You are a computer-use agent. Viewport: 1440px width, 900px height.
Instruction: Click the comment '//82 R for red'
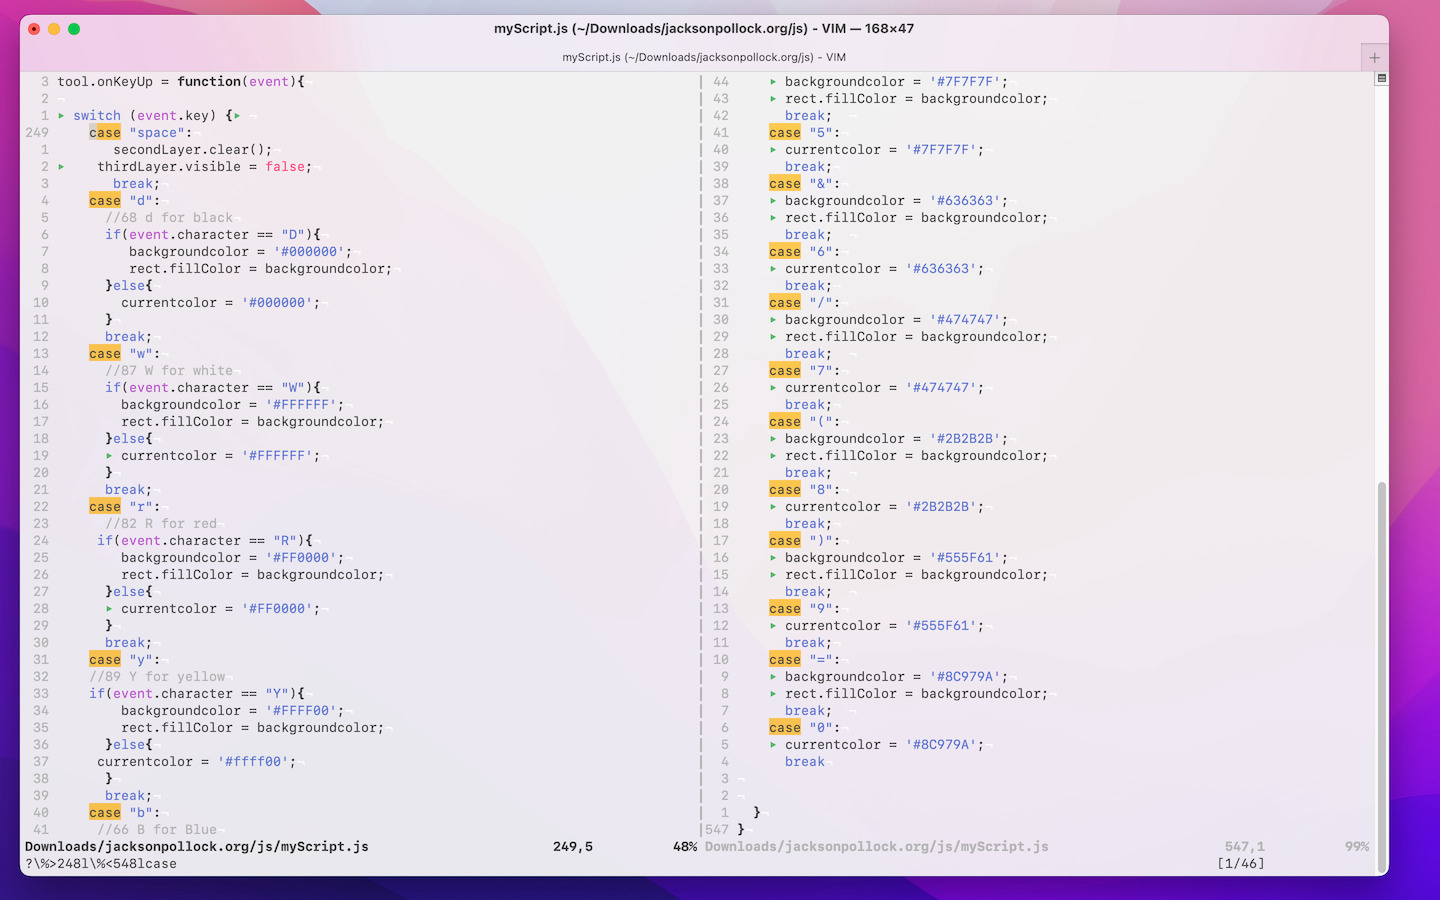161,523
